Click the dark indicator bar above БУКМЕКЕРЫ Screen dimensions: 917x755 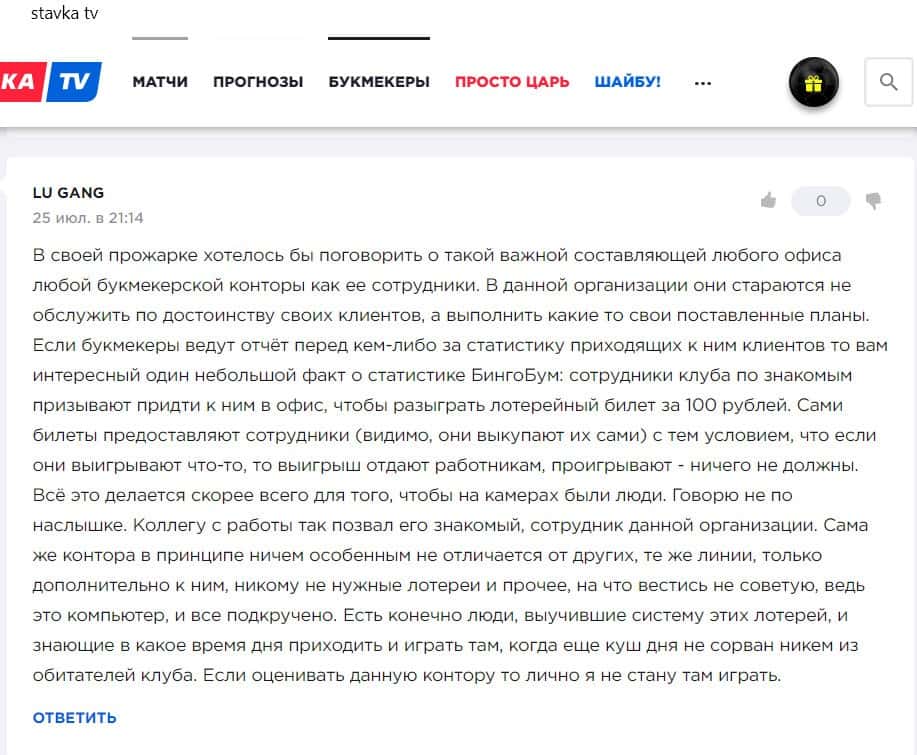(379, 39)
